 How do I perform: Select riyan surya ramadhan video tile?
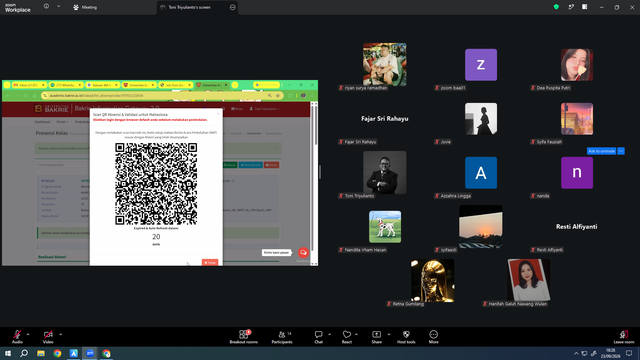384,64
